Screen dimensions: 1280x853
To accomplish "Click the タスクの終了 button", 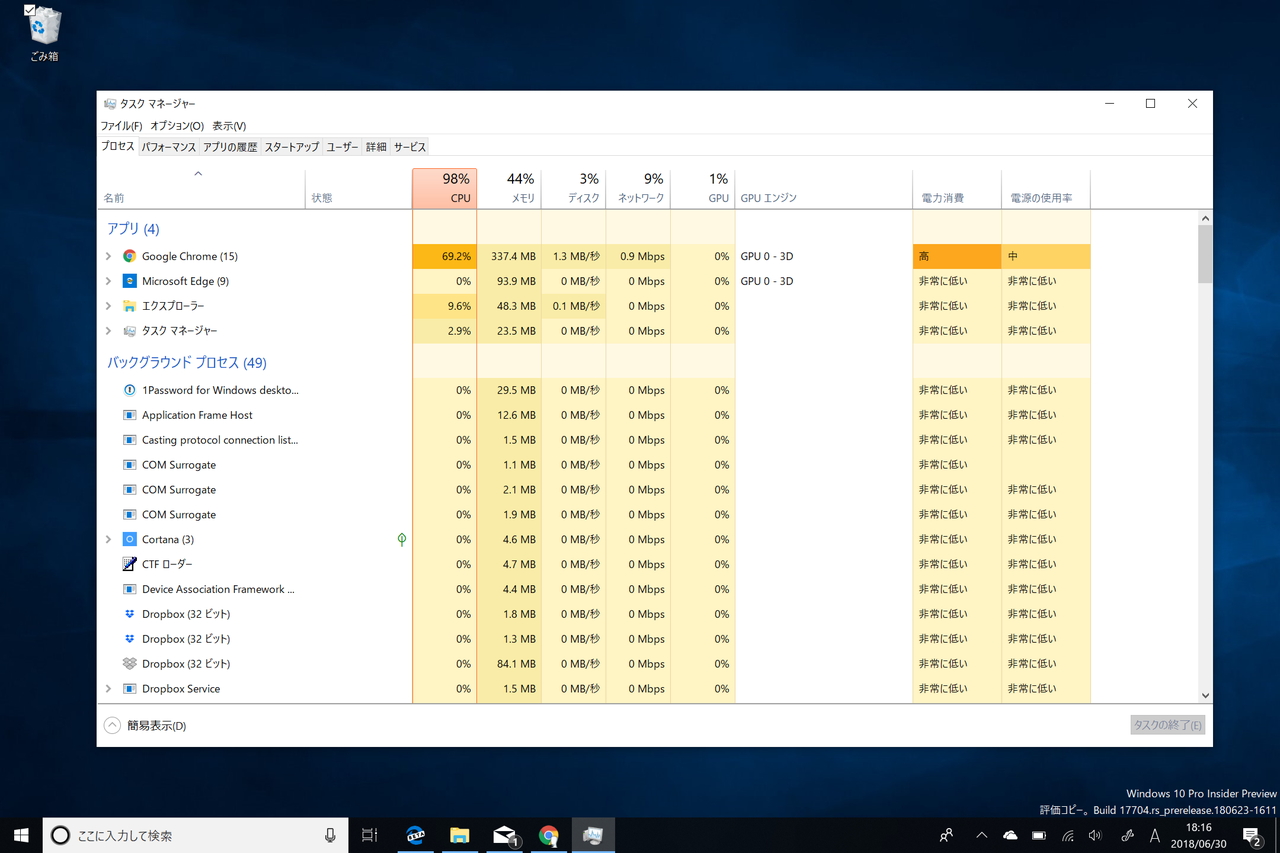I will point(1167,725).
